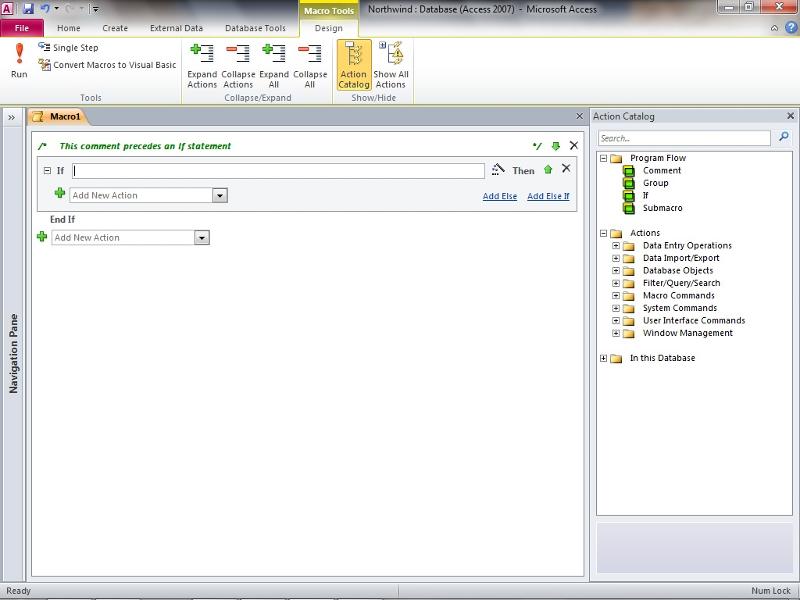Click the comment text preceding the If statement

[x=145, y=146]
